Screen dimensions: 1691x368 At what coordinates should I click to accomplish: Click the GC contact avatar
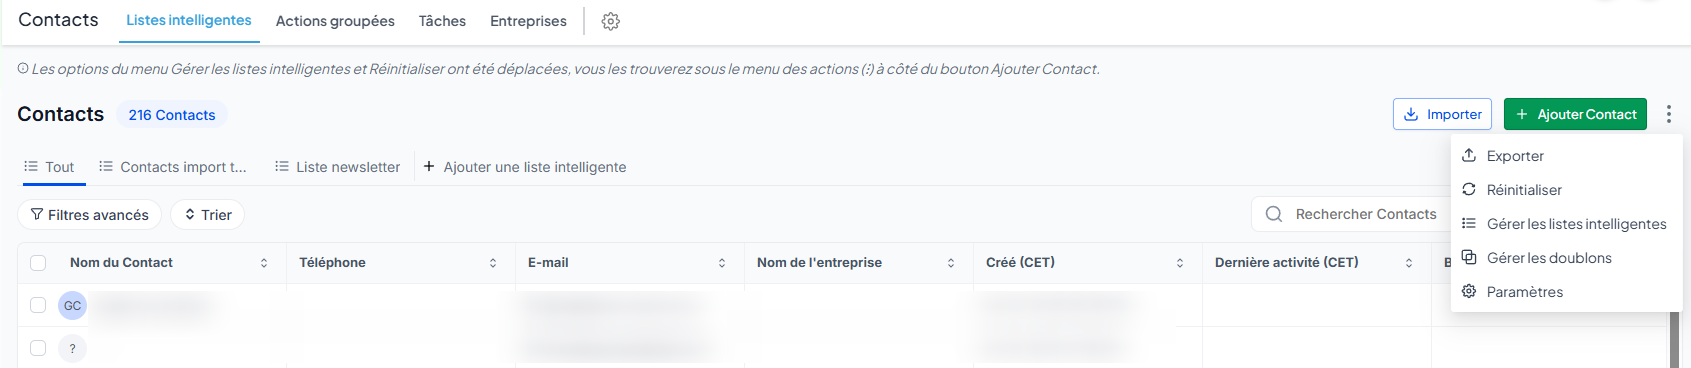72,306
